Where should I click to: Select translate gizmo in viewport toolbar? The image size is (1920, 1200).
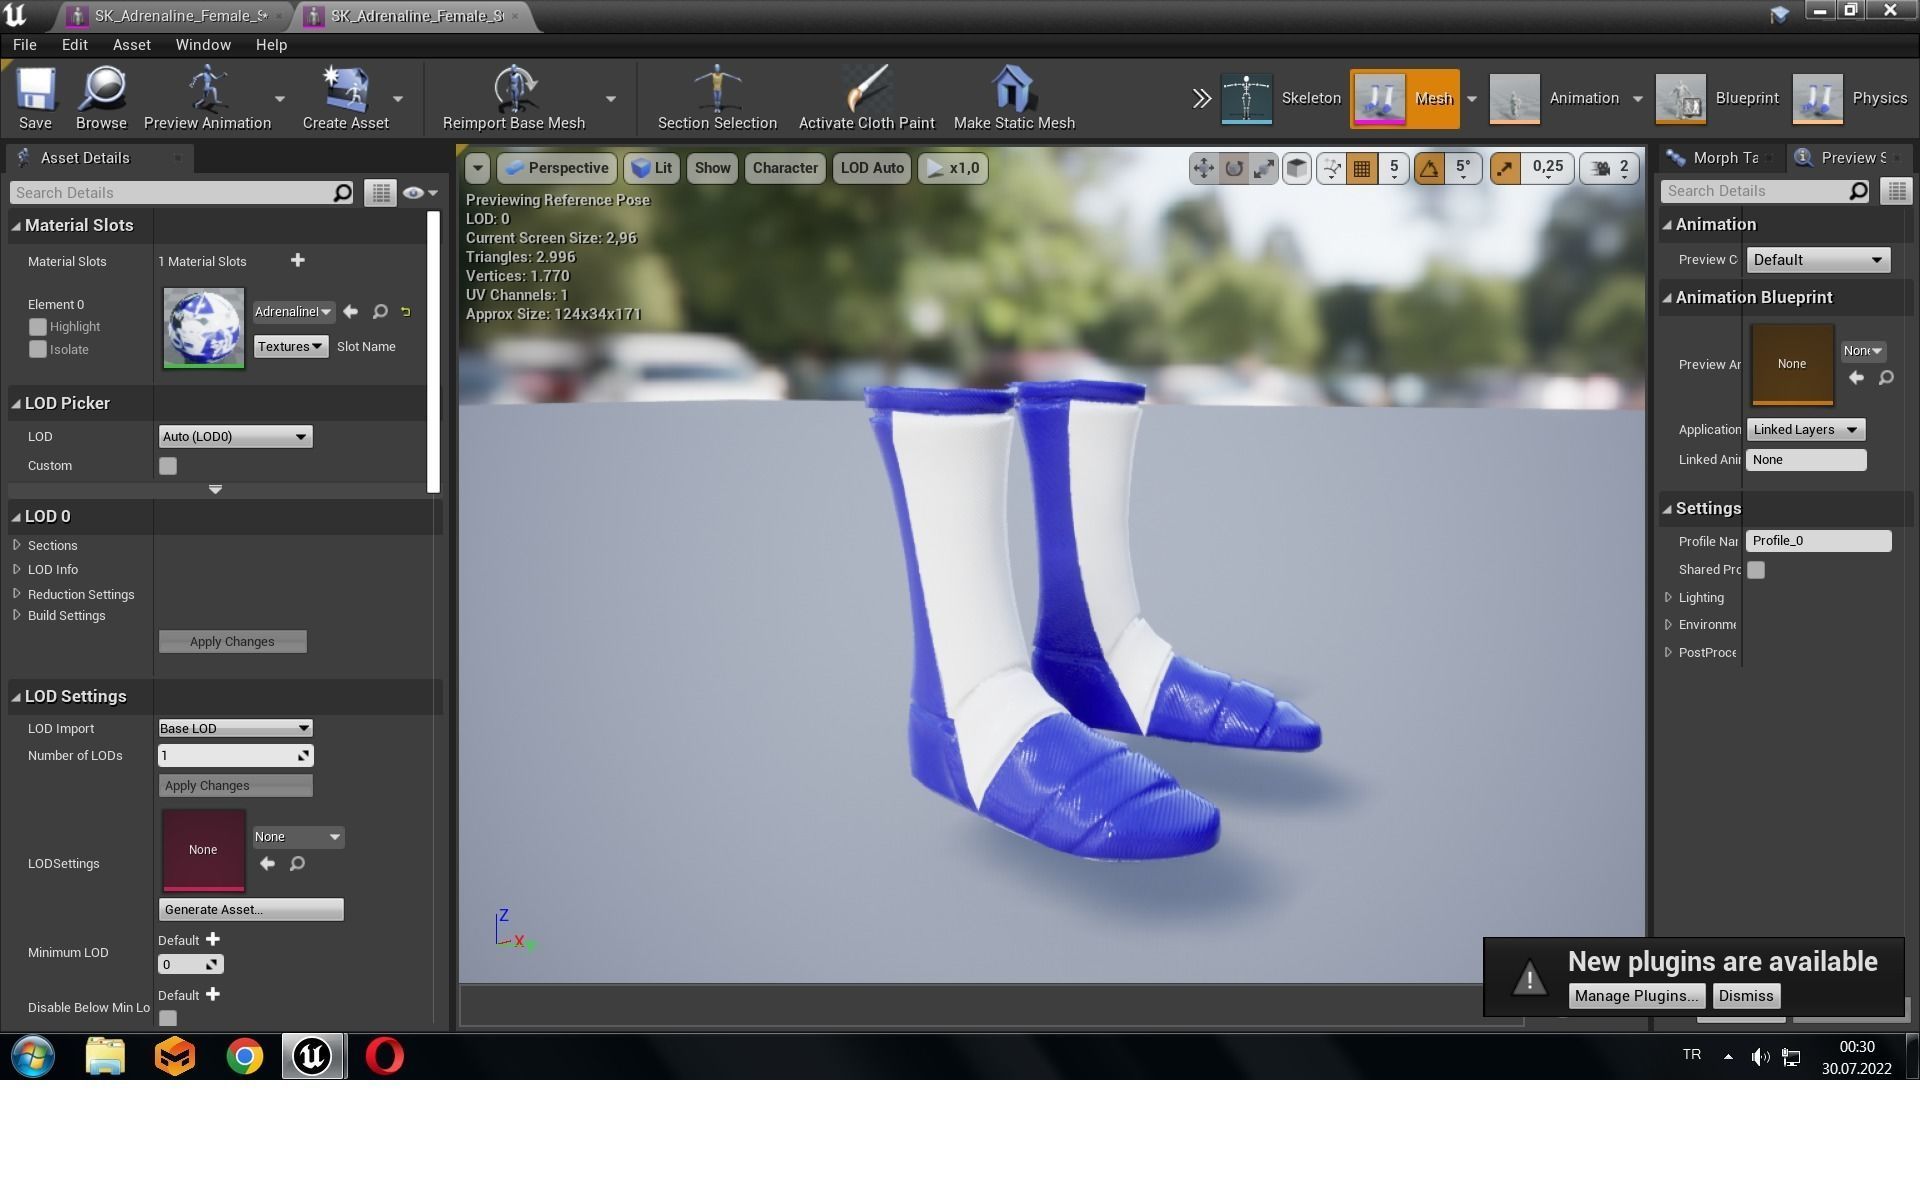click(1203, 168)
